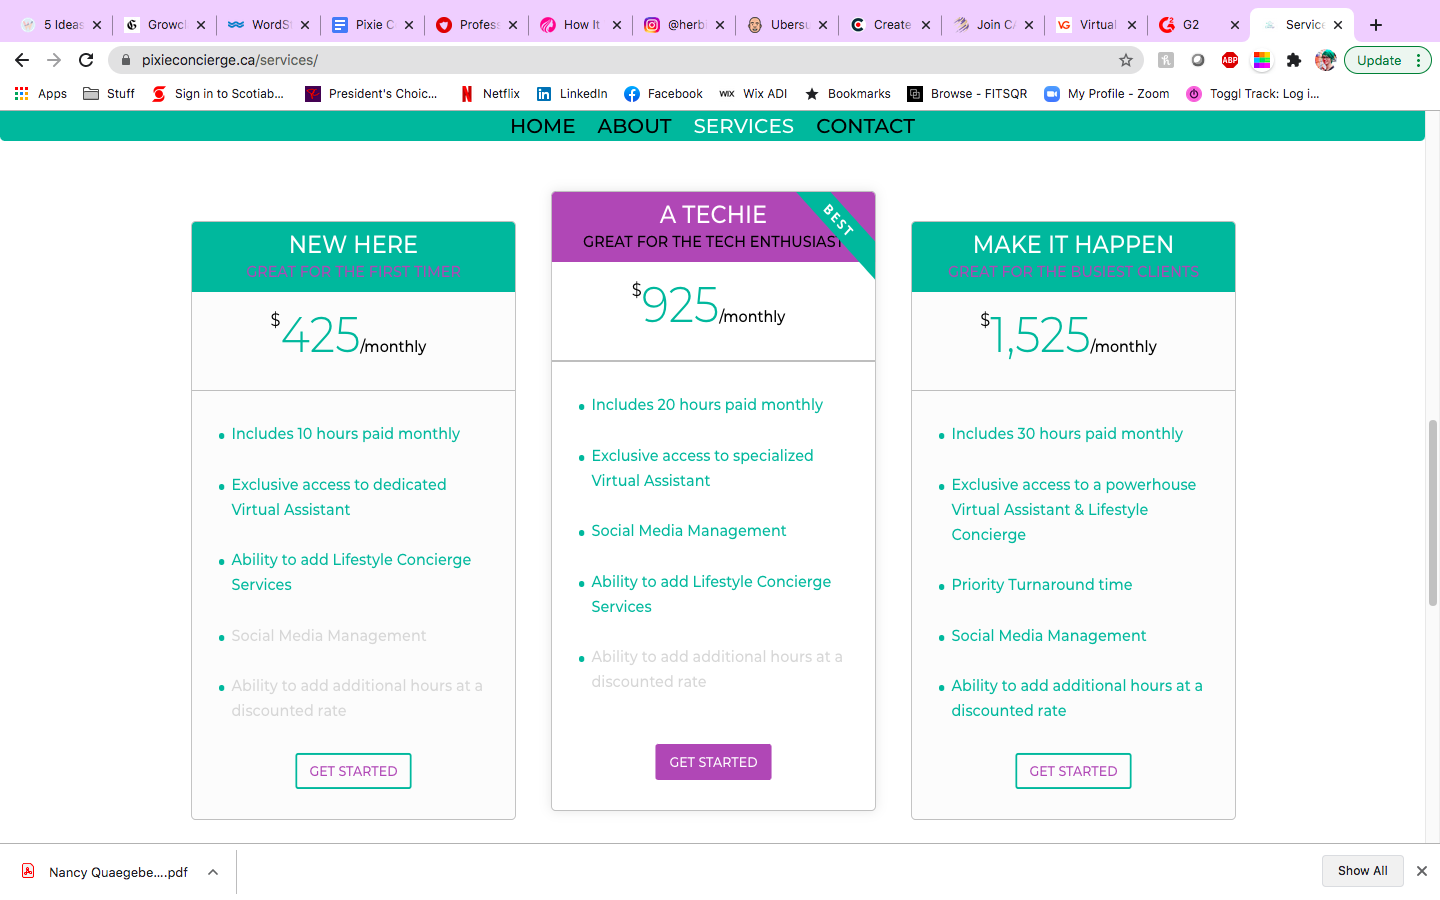This screenshot has width=1440, height=900.
Task: Open the Honey extension icon
Action: pyautogui.click(x=1166, y=60)
